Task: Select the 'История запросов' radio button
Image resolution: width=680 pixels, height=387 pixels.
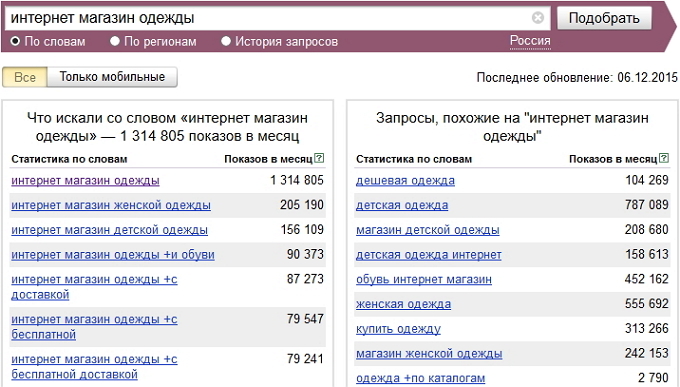Action: (226, 41)
